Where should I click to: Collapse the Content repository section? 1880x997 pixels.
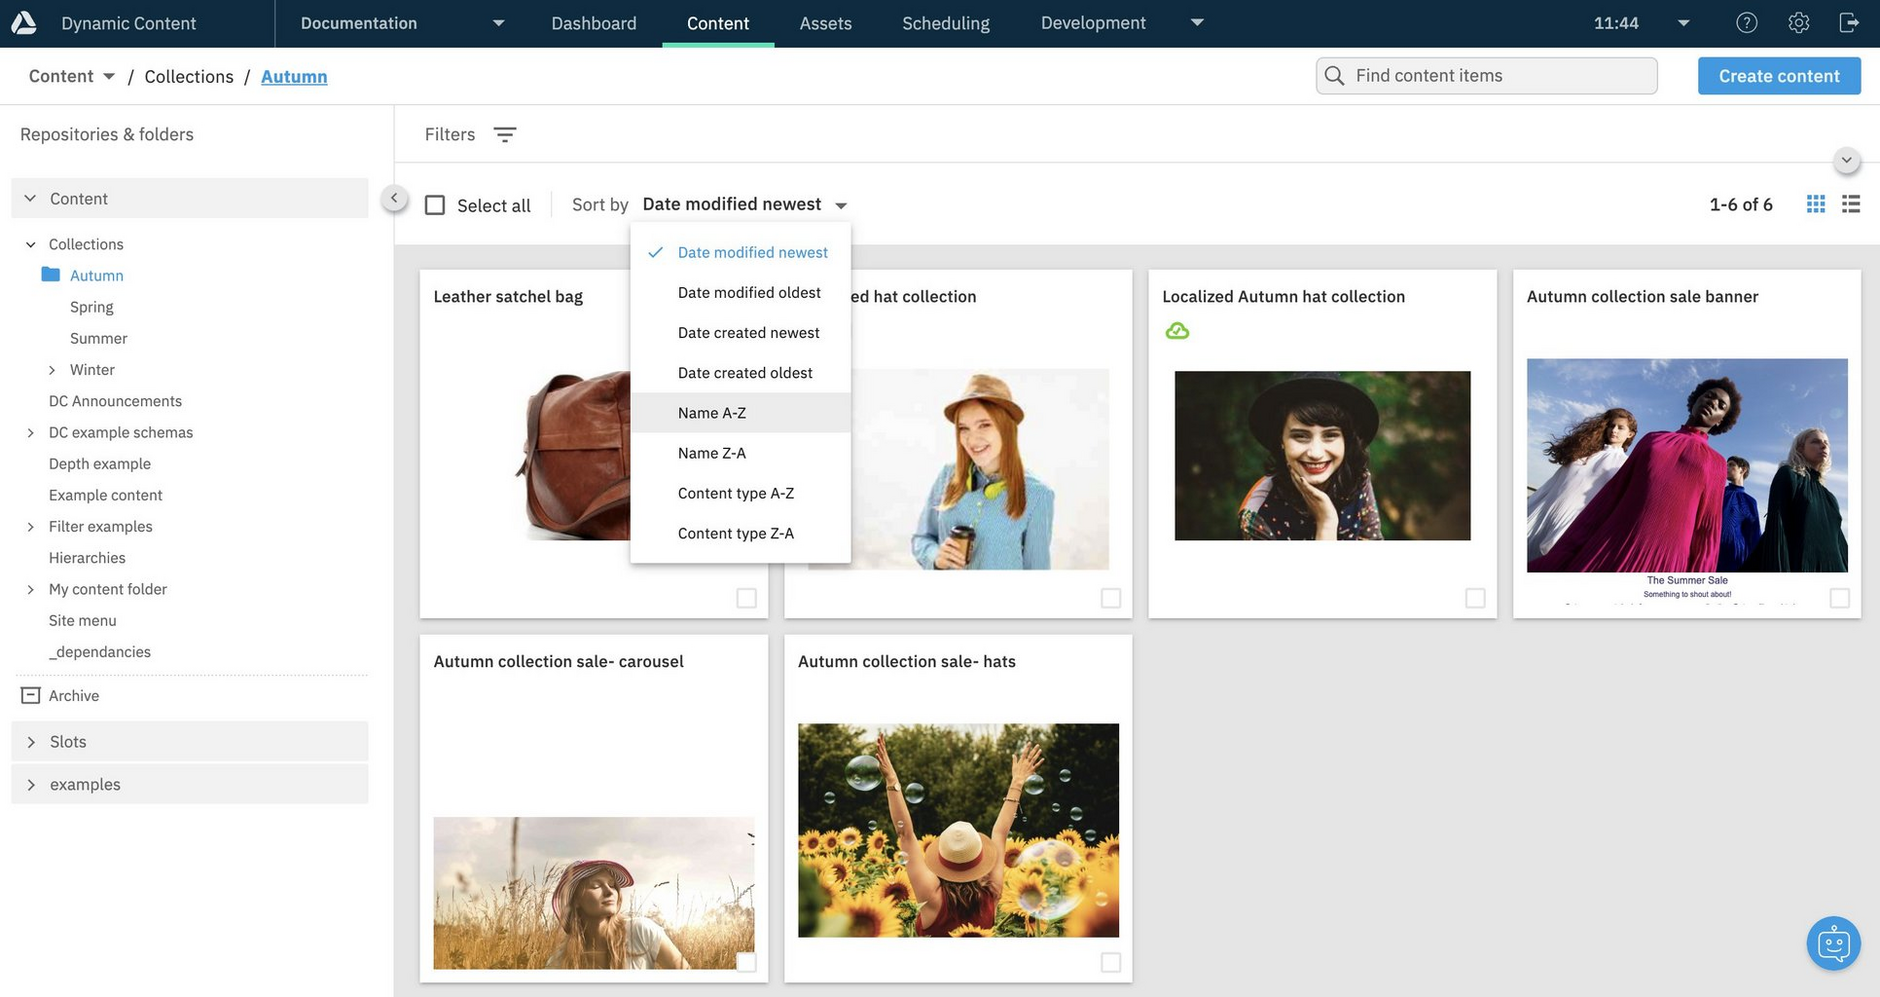point(30,198)
